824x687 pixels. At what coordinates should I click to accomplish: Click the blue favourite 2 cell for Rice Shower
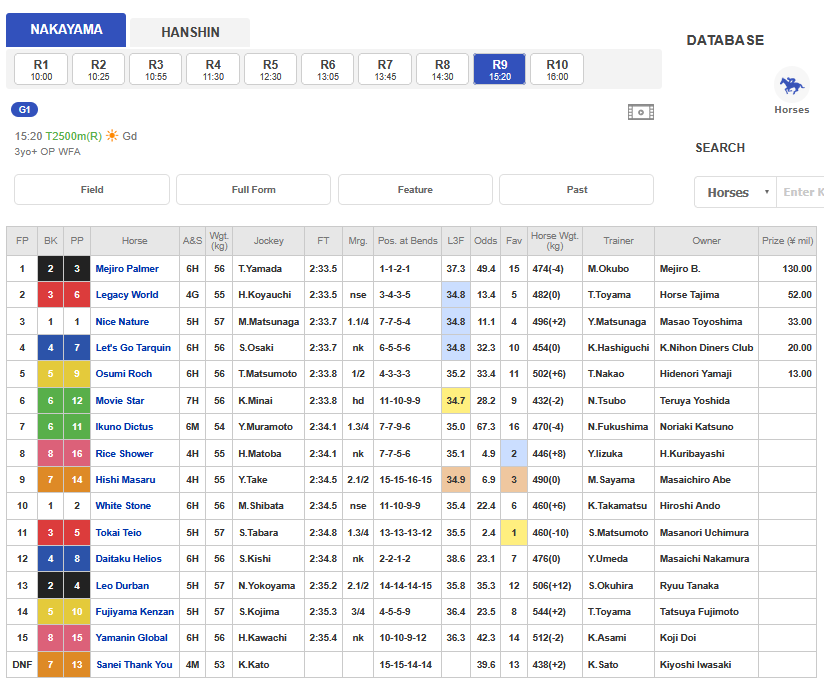pyautogui.click(x=514, y=454)
